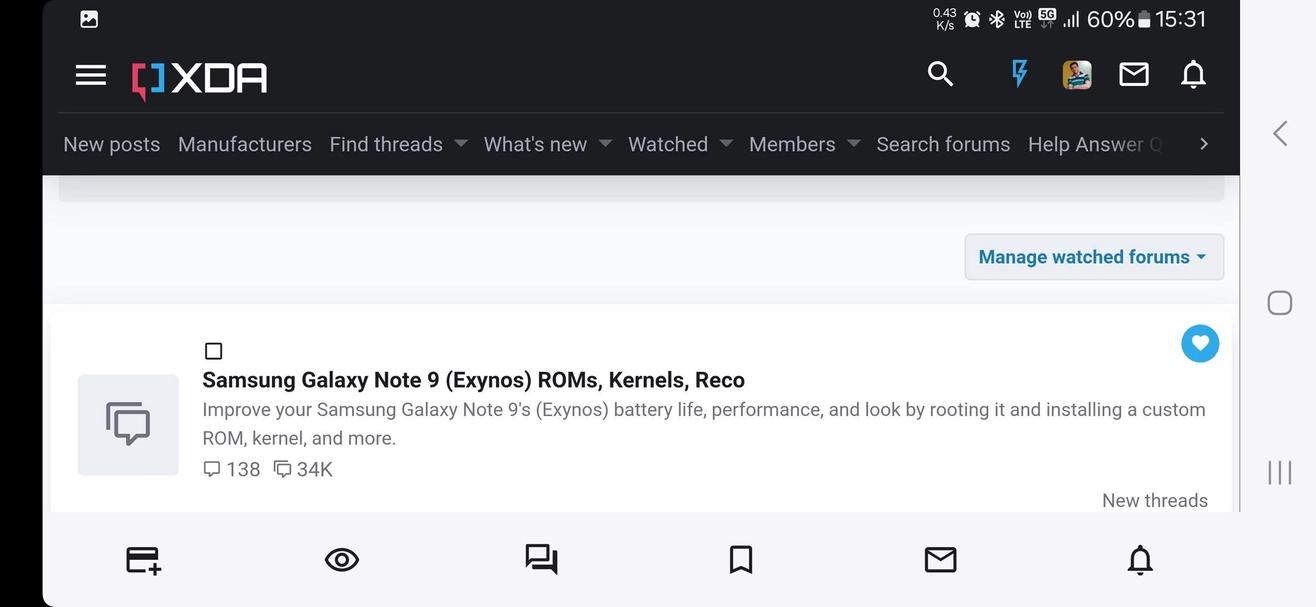This screenshot has width=1316, height=607.
Task: Tap the forum speech bubbles icon tile
Action: tap(128, 424)
